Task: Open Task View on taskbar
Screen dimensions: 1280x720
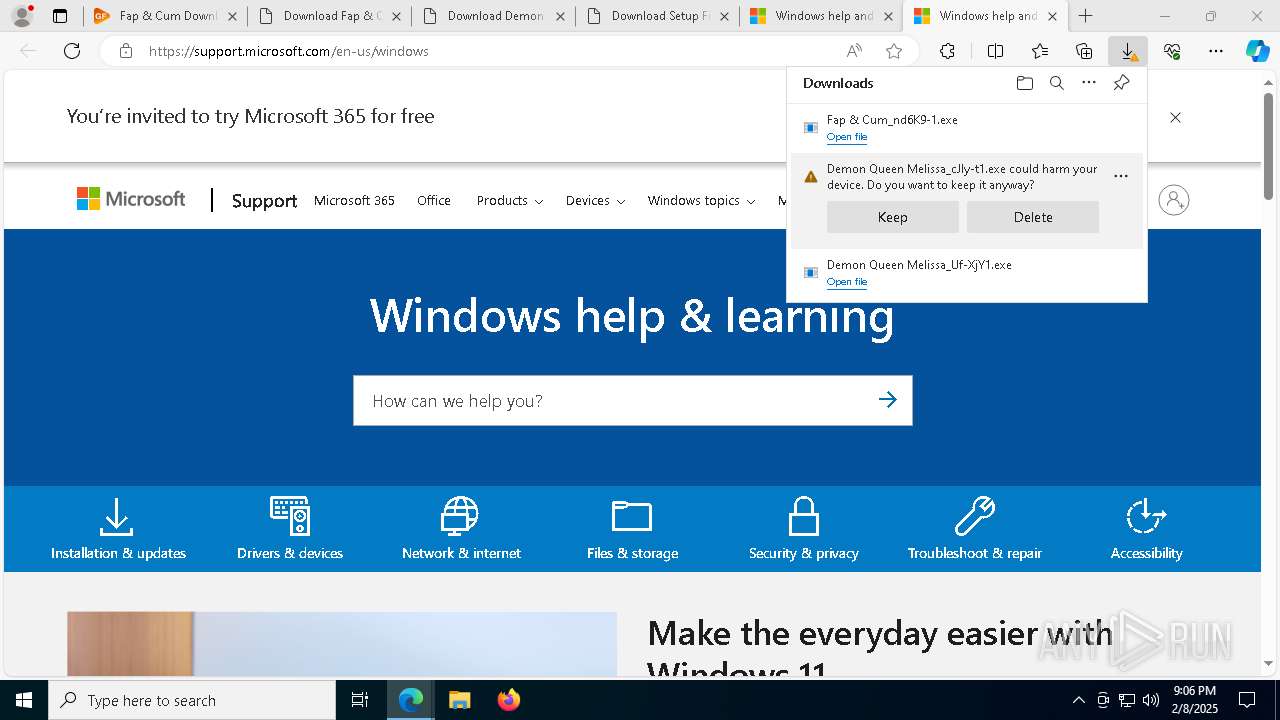Action: [360, 700]
